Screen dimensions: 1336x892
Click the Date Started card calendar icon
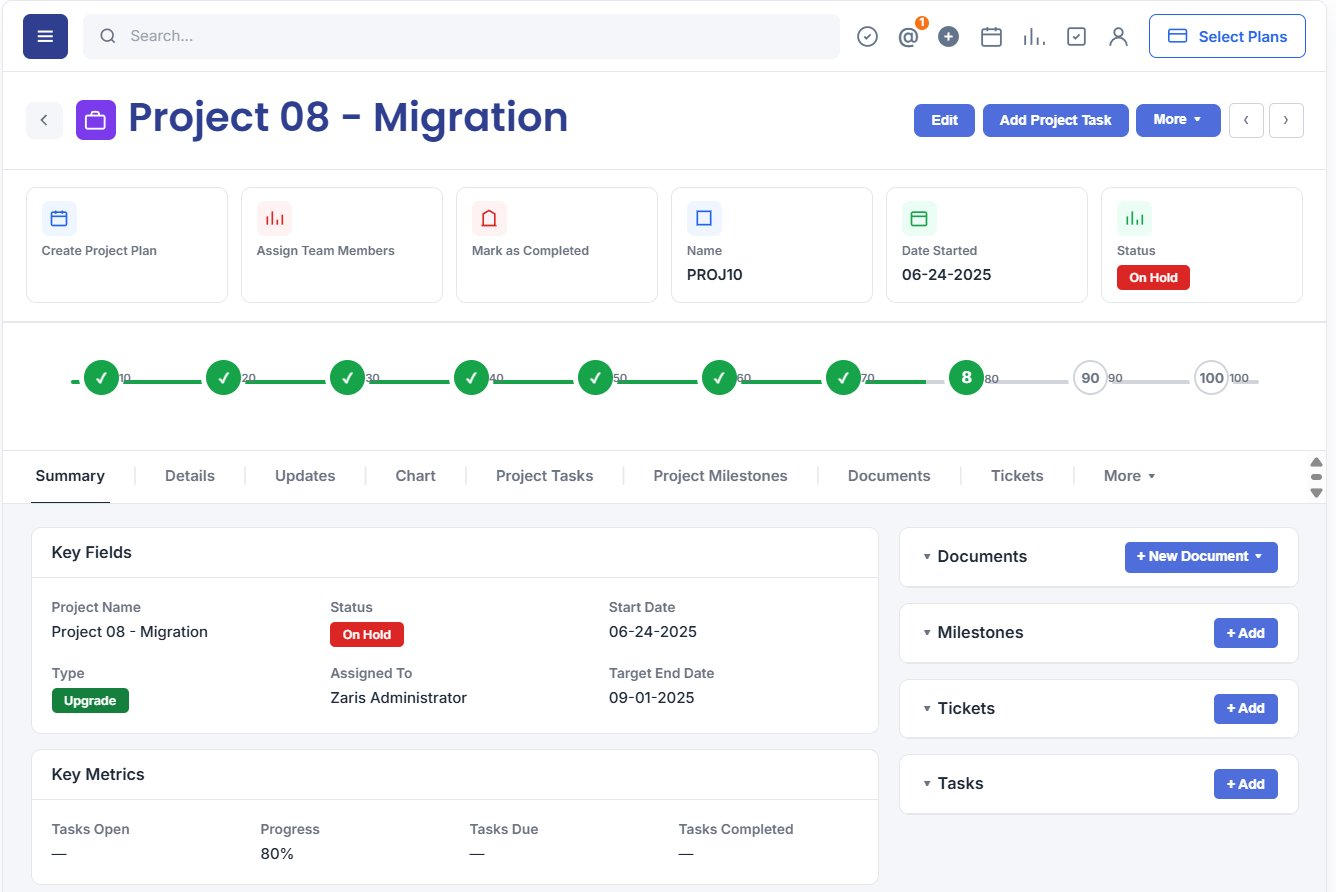(919, 218)
